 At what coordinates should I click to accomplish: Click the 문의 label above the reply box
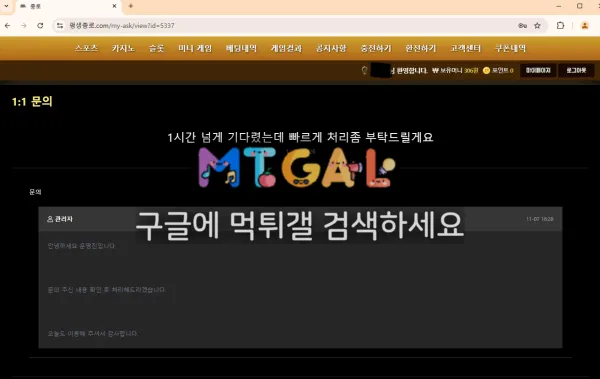35,192
